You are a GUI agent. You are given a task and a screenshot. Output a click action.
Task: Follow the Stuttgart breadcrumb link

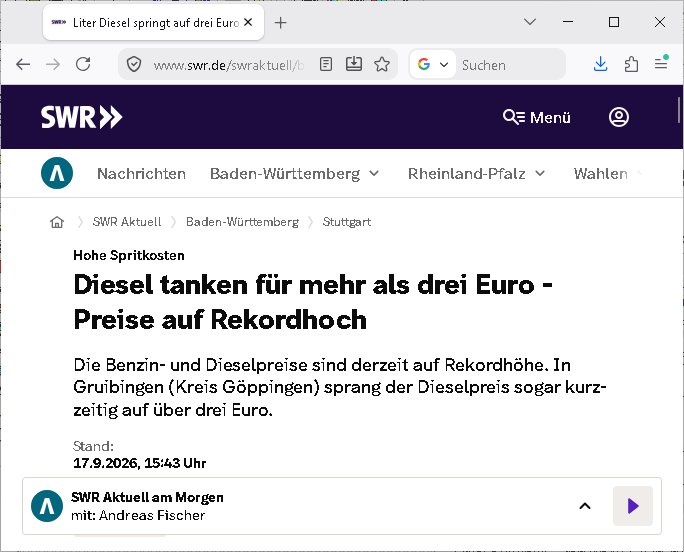click(347, 222)
